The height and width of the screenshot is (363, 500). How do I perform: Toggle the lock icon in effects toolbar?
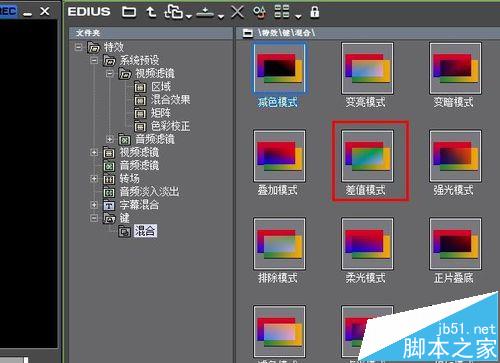(314, 12)
